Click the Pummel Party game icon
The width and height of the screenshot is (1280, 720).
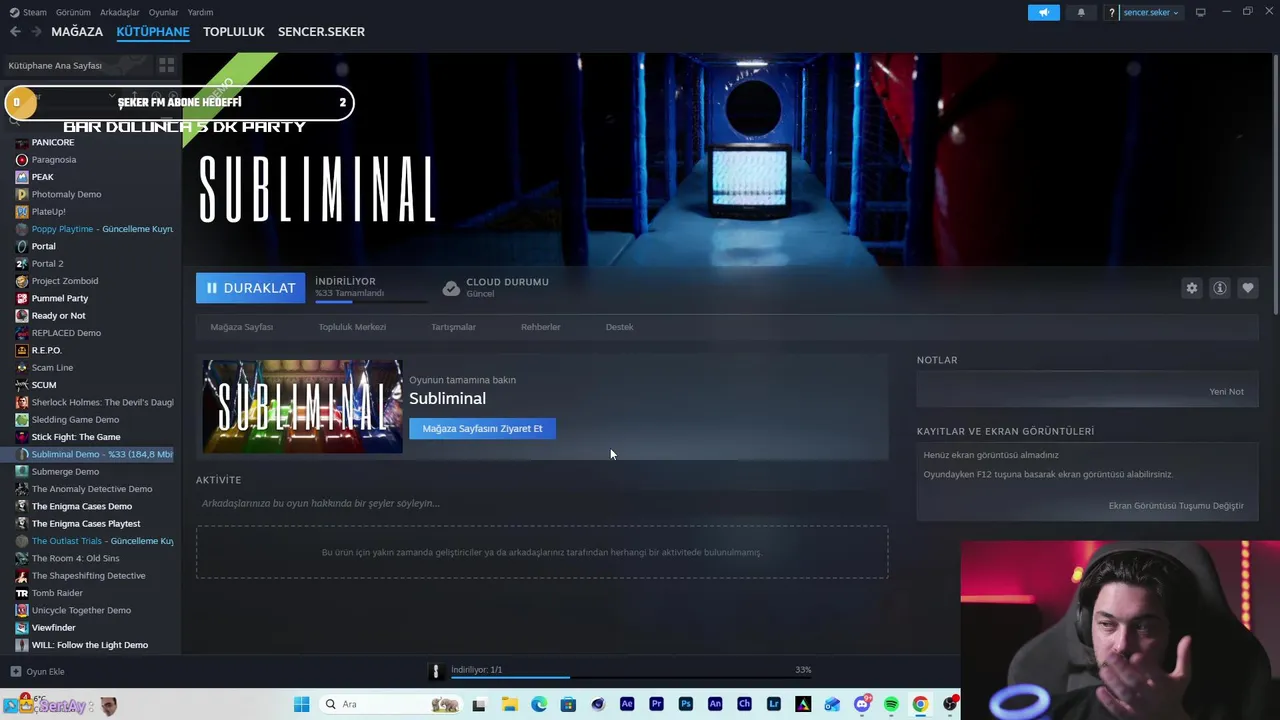click(22, 298)
